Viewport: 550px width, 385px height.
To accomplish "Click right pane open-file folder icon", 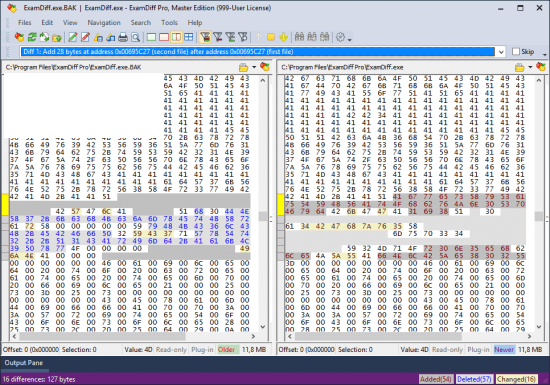I will (x=519, y=67).
